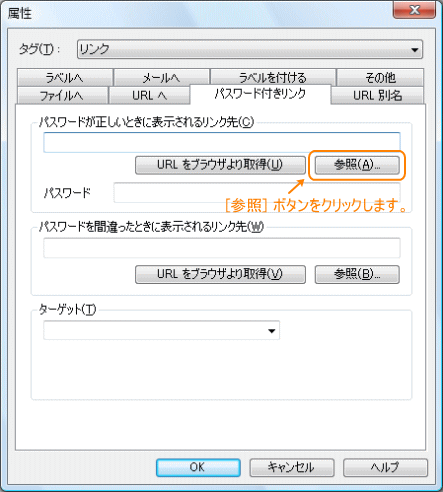Select the その他 tab

[380, 77]
